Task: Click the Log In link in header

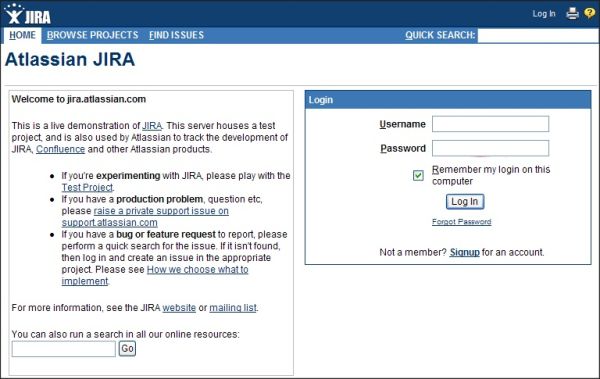Action: tap(544, 14)
